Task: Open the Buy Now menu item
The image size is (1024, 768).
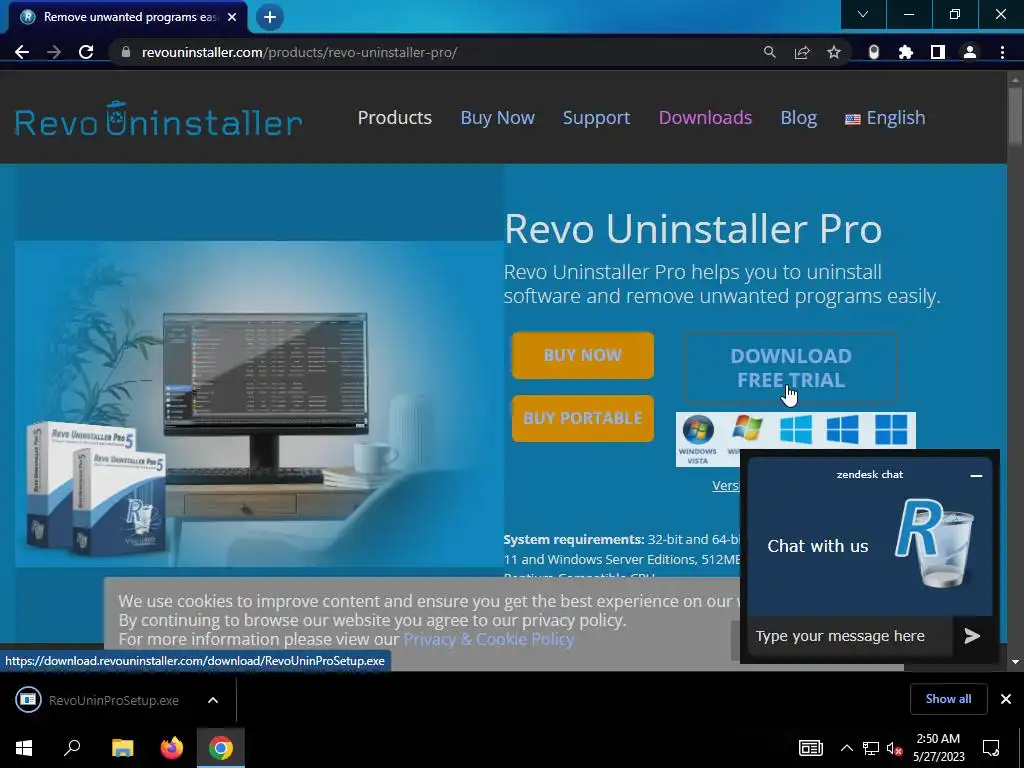Action: tap(498, 118)
